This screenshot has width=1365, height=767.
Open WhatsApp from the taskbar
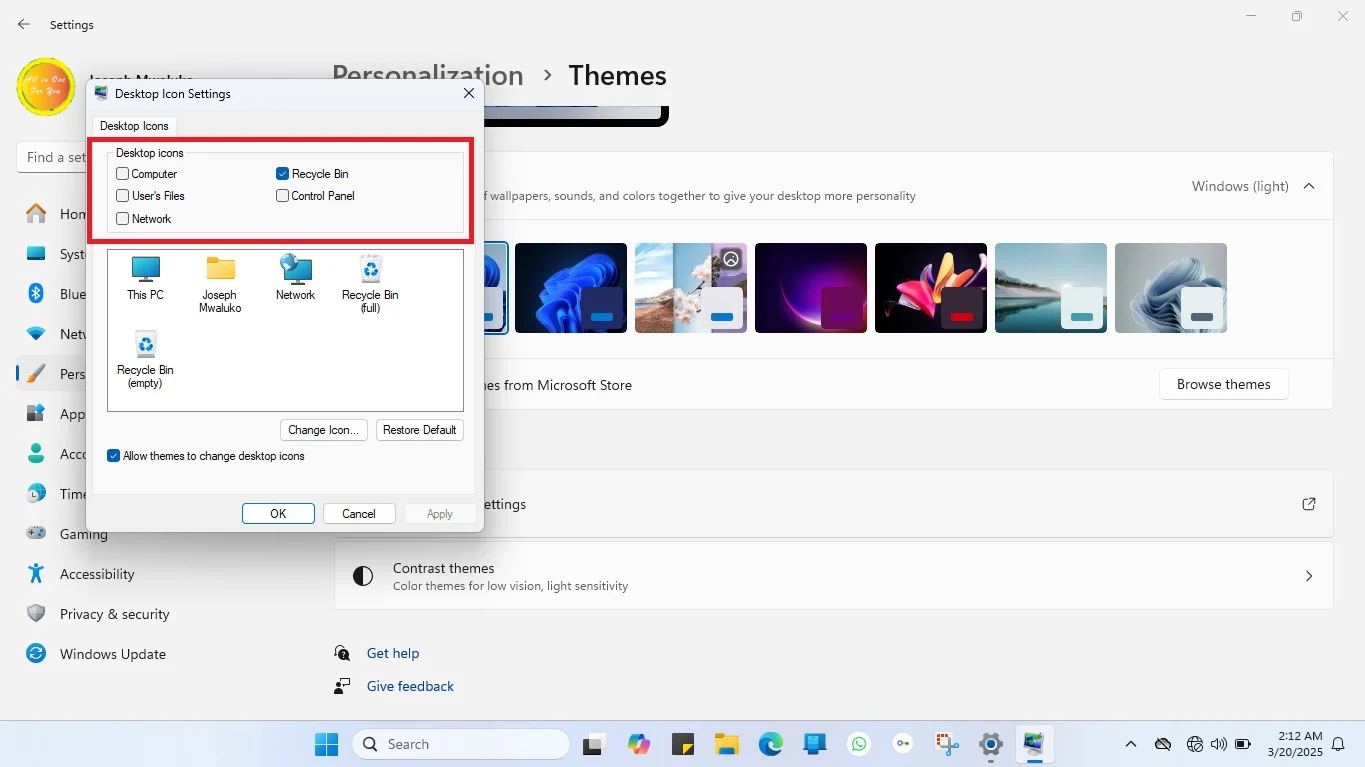click(x=859, y=744)
